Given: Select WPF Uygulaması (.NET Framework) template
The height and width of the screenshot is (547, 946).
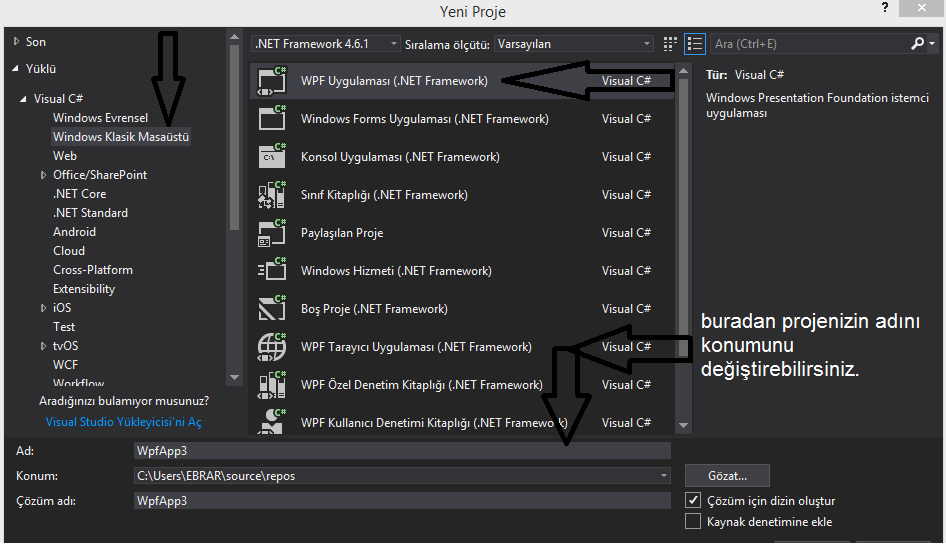Looking at the screenshot, I should pos(462,81).
